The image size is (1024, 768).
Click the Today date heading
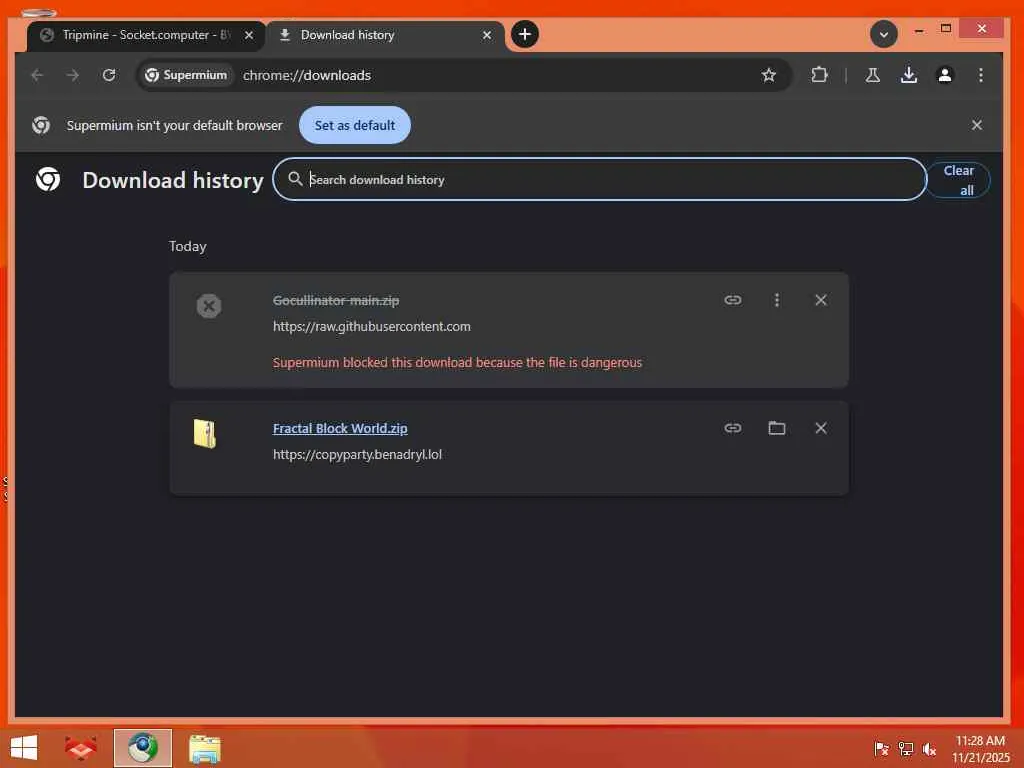pos(187,246)
